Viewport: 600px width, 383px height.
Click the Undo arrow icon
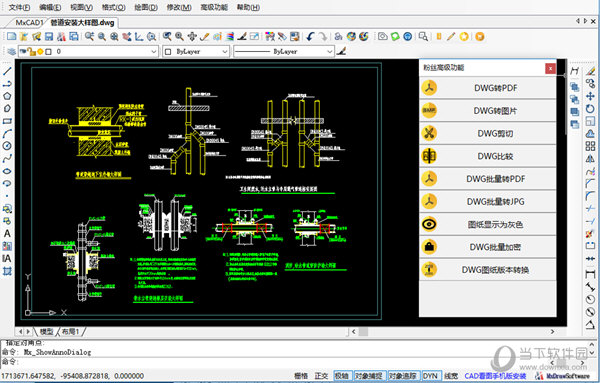tap(310, 37)
